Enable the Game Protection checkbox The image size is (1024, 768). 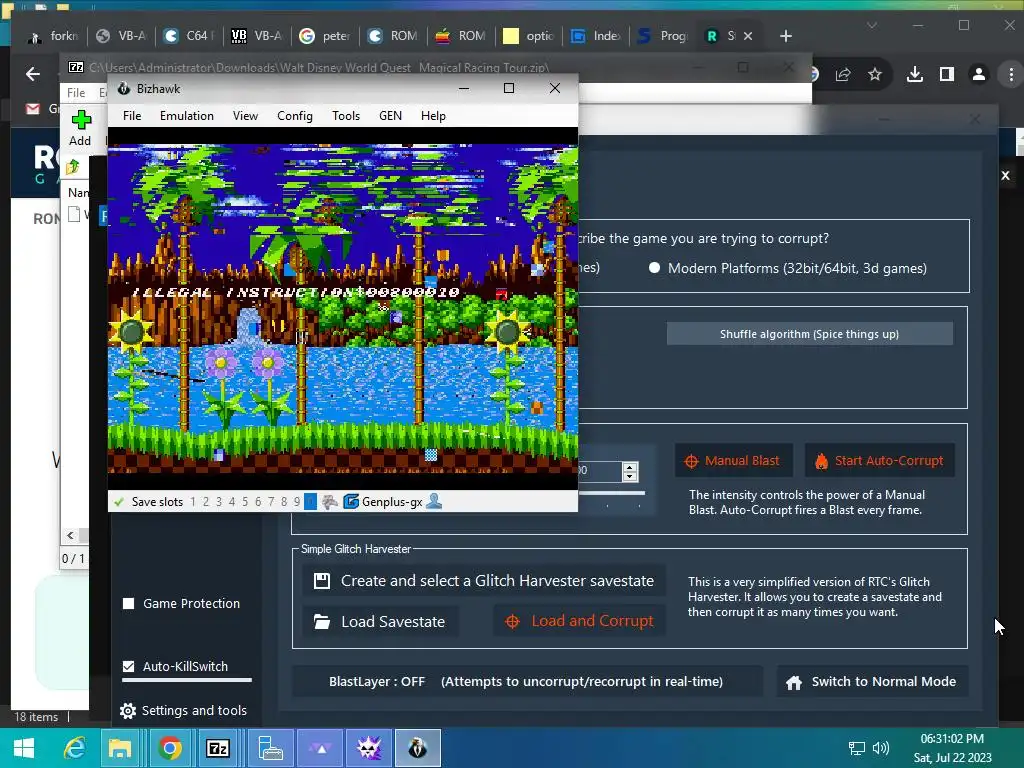pos(129,603)
